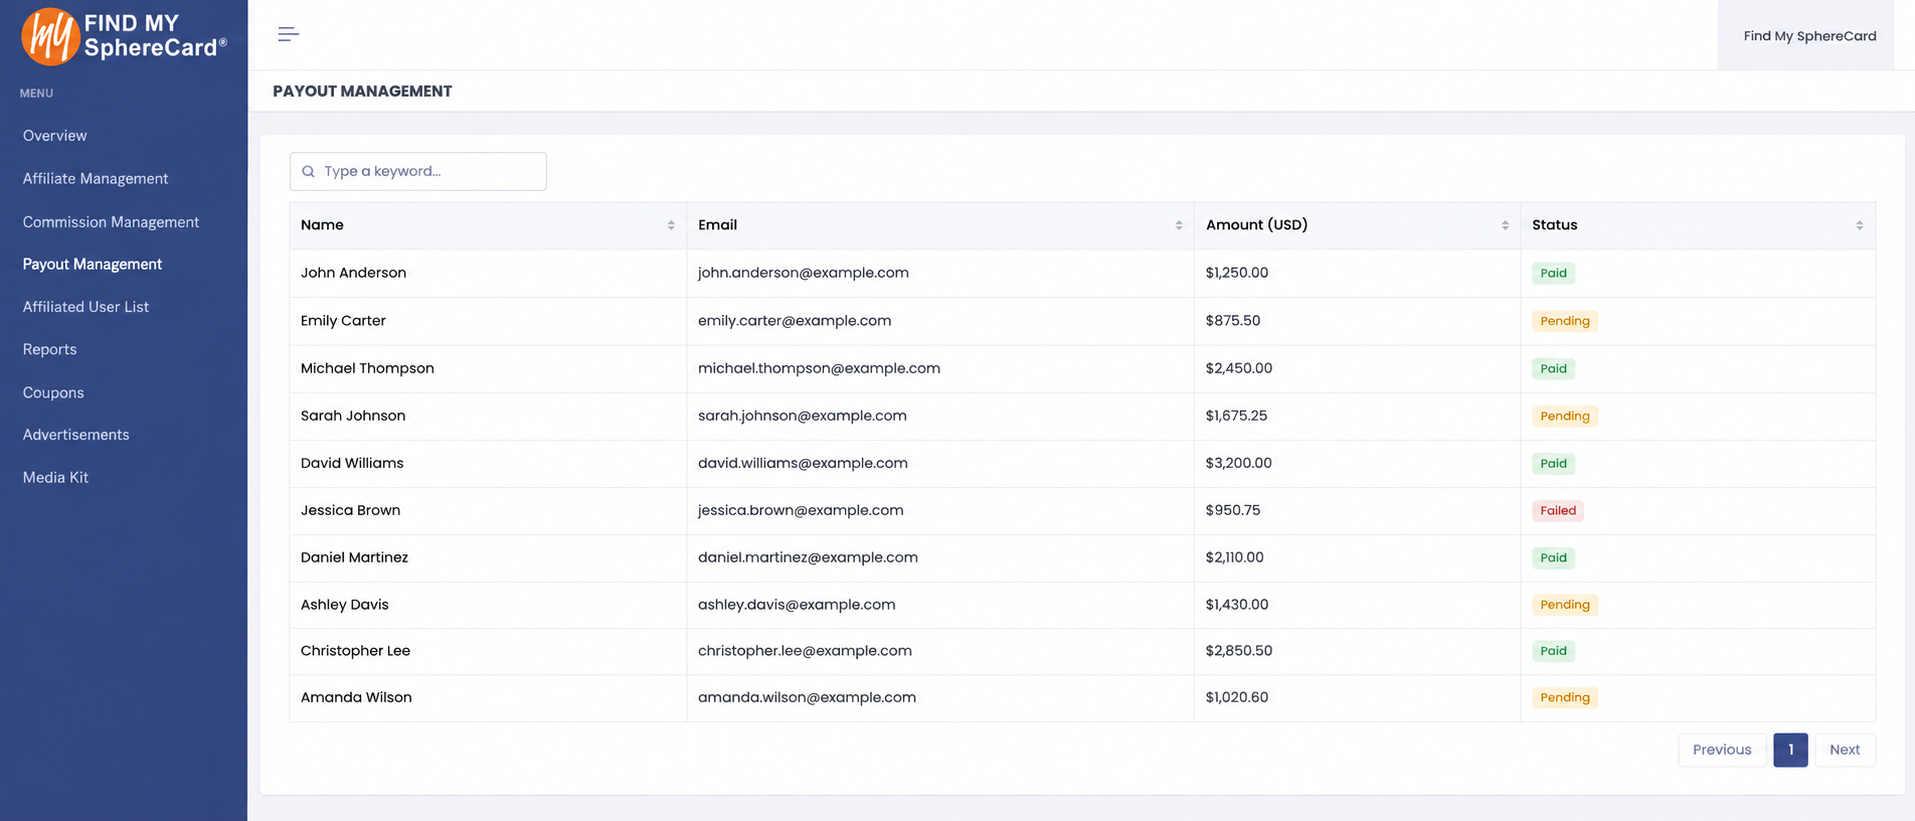Click the Amount (USD) column header

click(x=1358, y=226)
